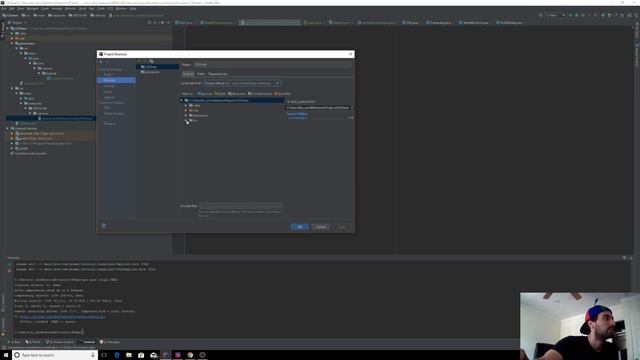The height and width of the screenshot is (360, 640).
Task: Remove selected module with the minus icon
Action: click(145, 61)
